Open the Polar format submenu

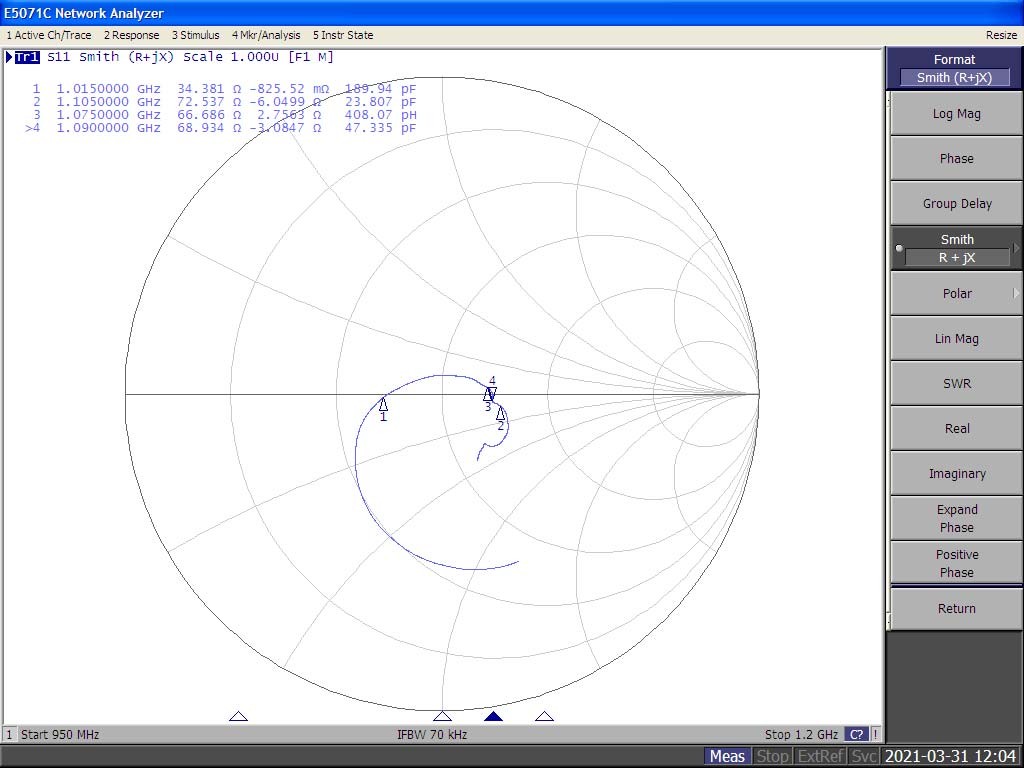click(x=956, y=294)
